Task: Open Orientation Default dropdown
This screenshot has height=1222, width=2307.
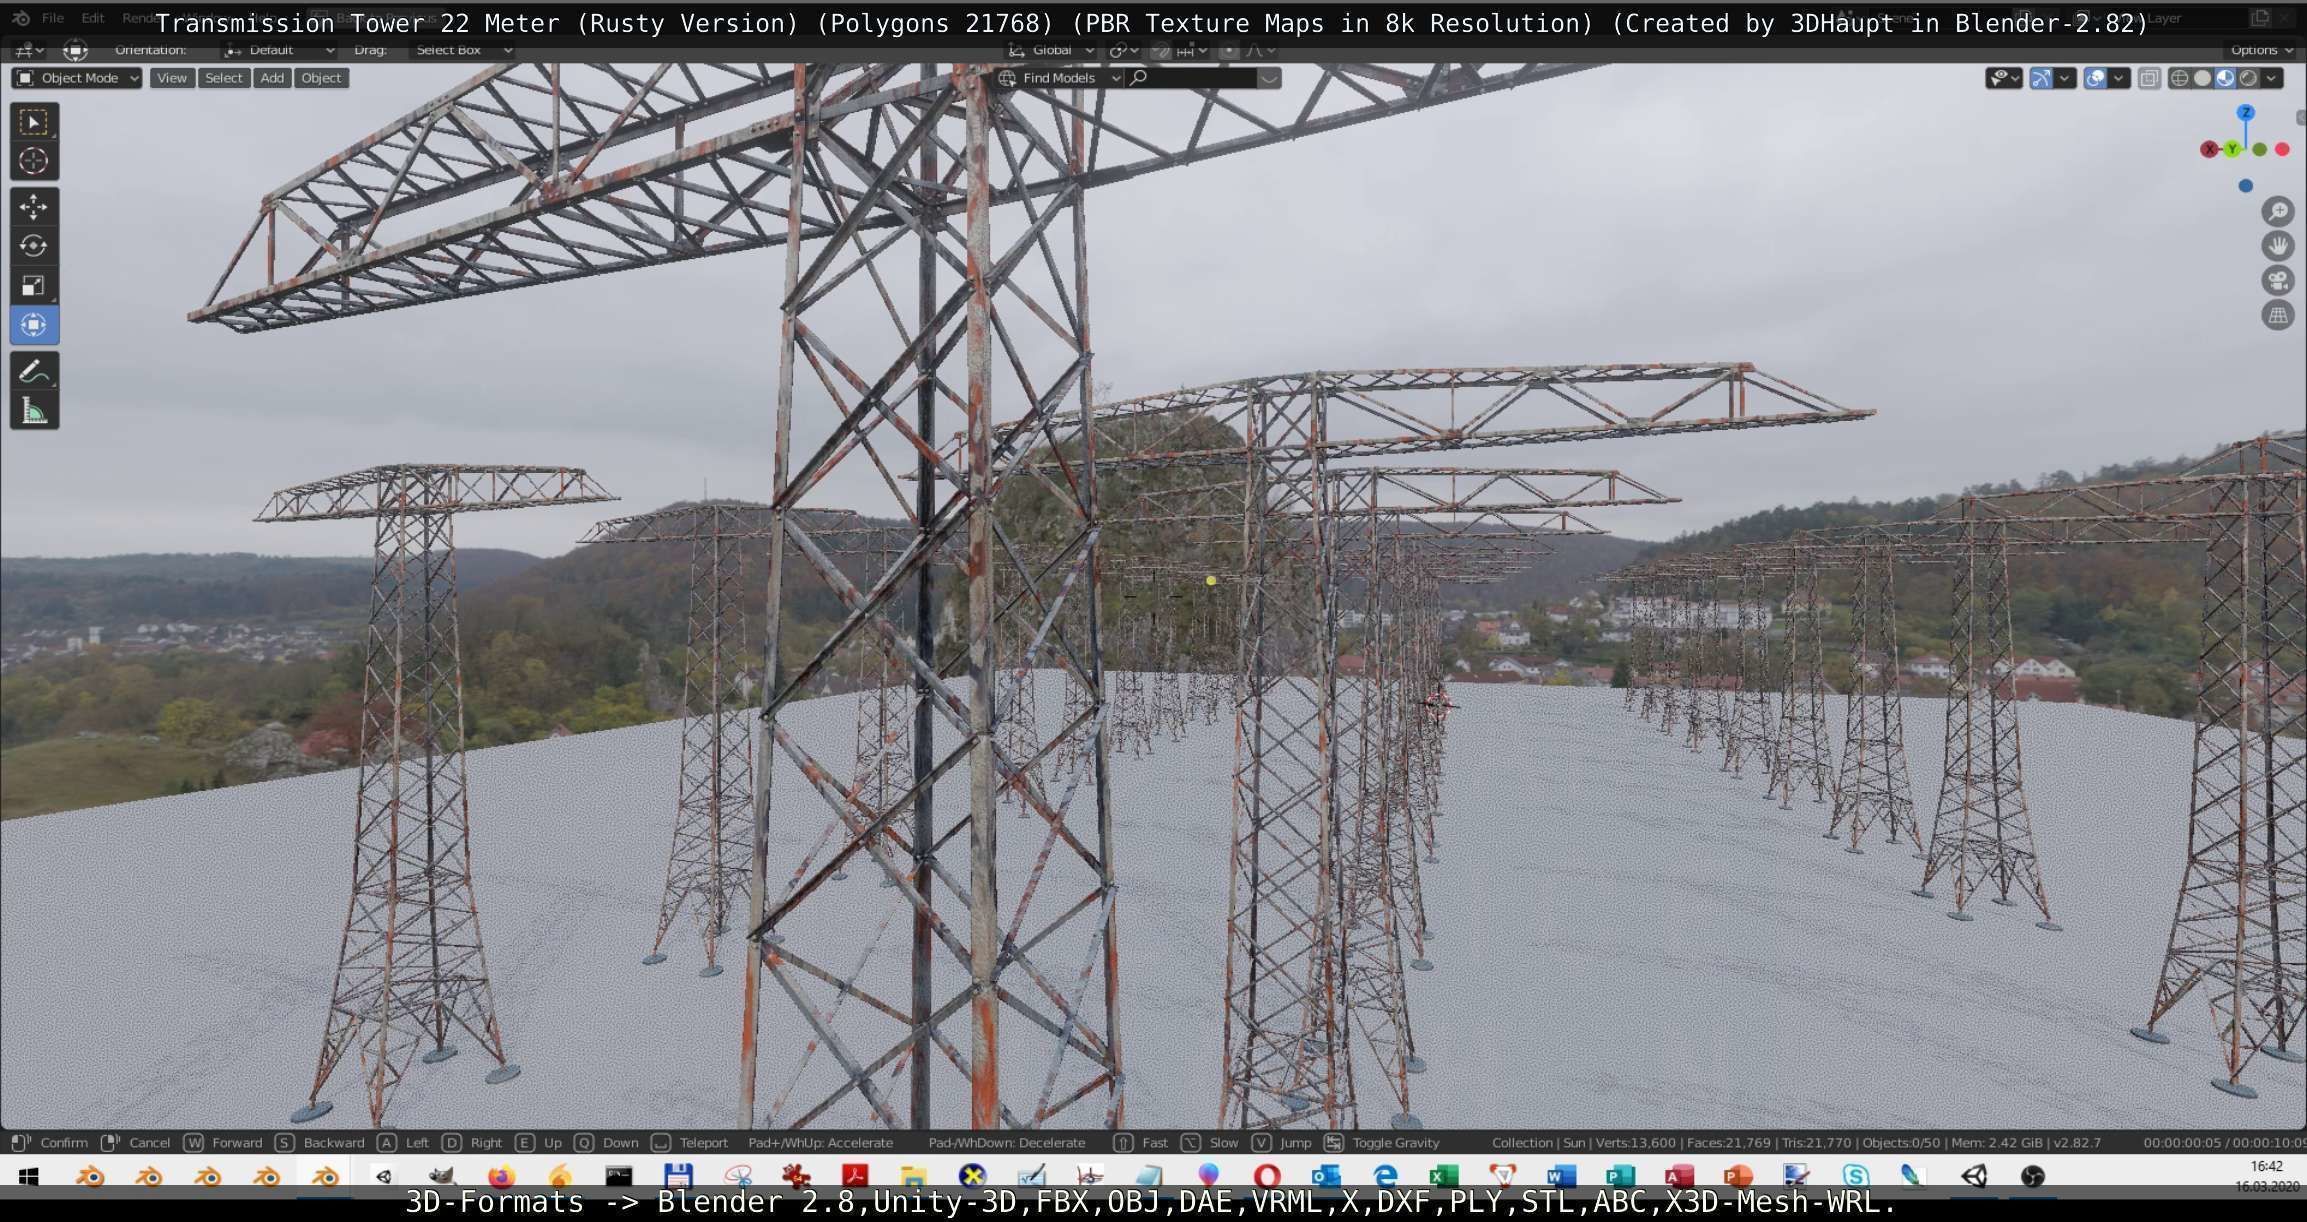Action: click(x=279, y=50)
